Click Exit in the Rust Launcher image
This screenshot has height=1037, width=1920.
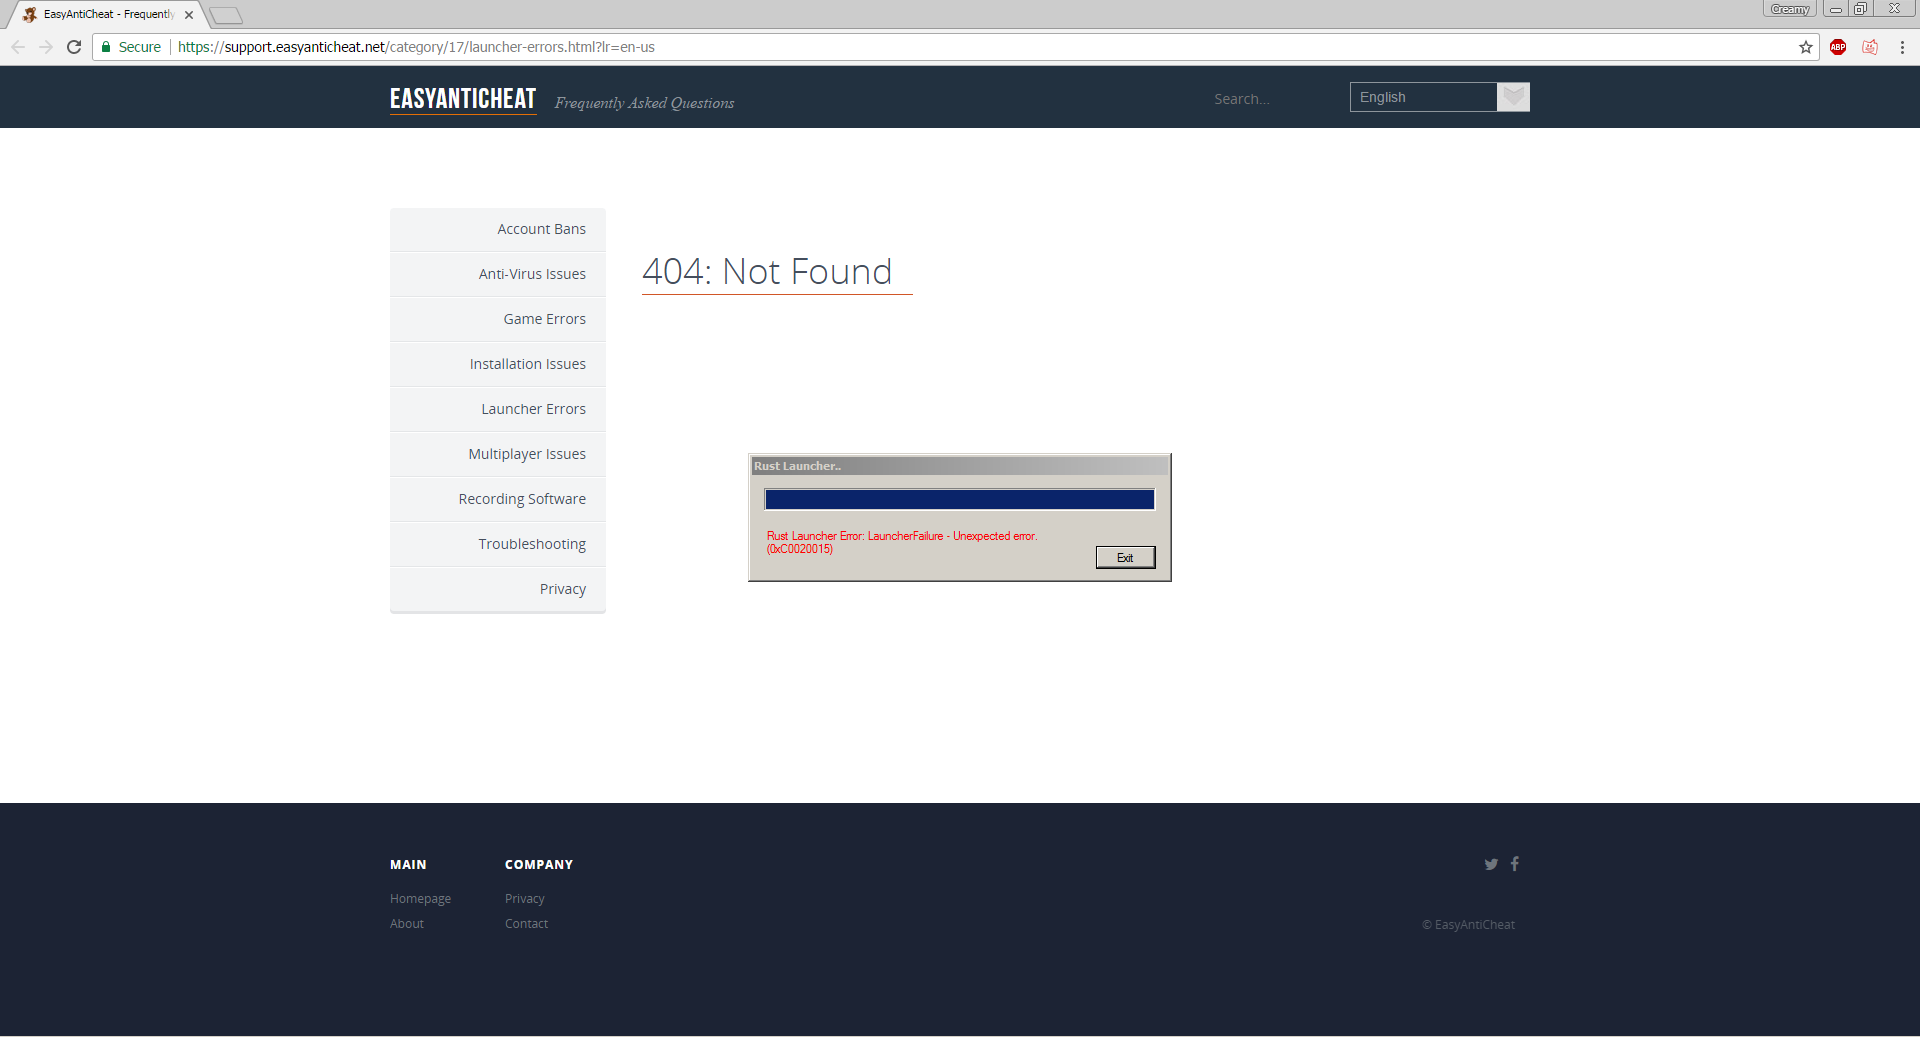[1125, 557]
